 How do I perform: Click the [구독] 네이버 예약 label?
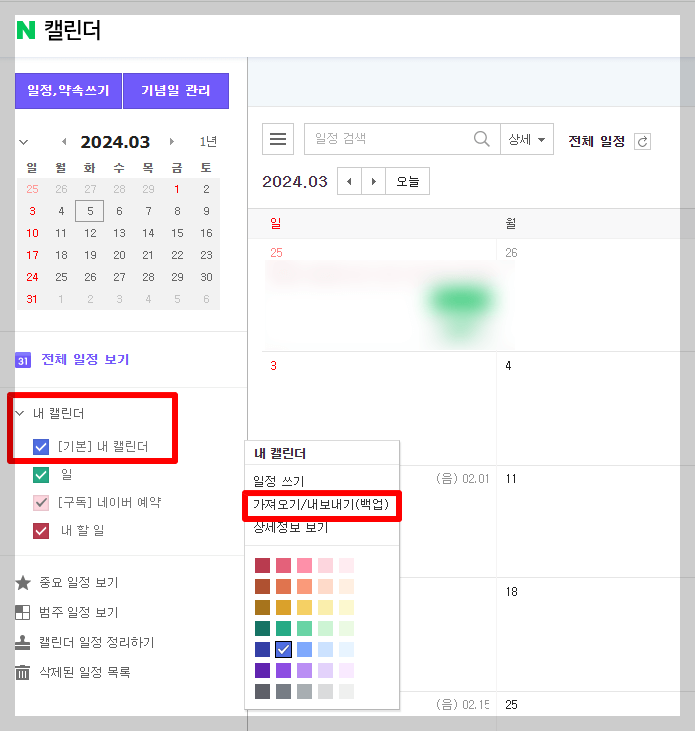[x=110, y=502]
